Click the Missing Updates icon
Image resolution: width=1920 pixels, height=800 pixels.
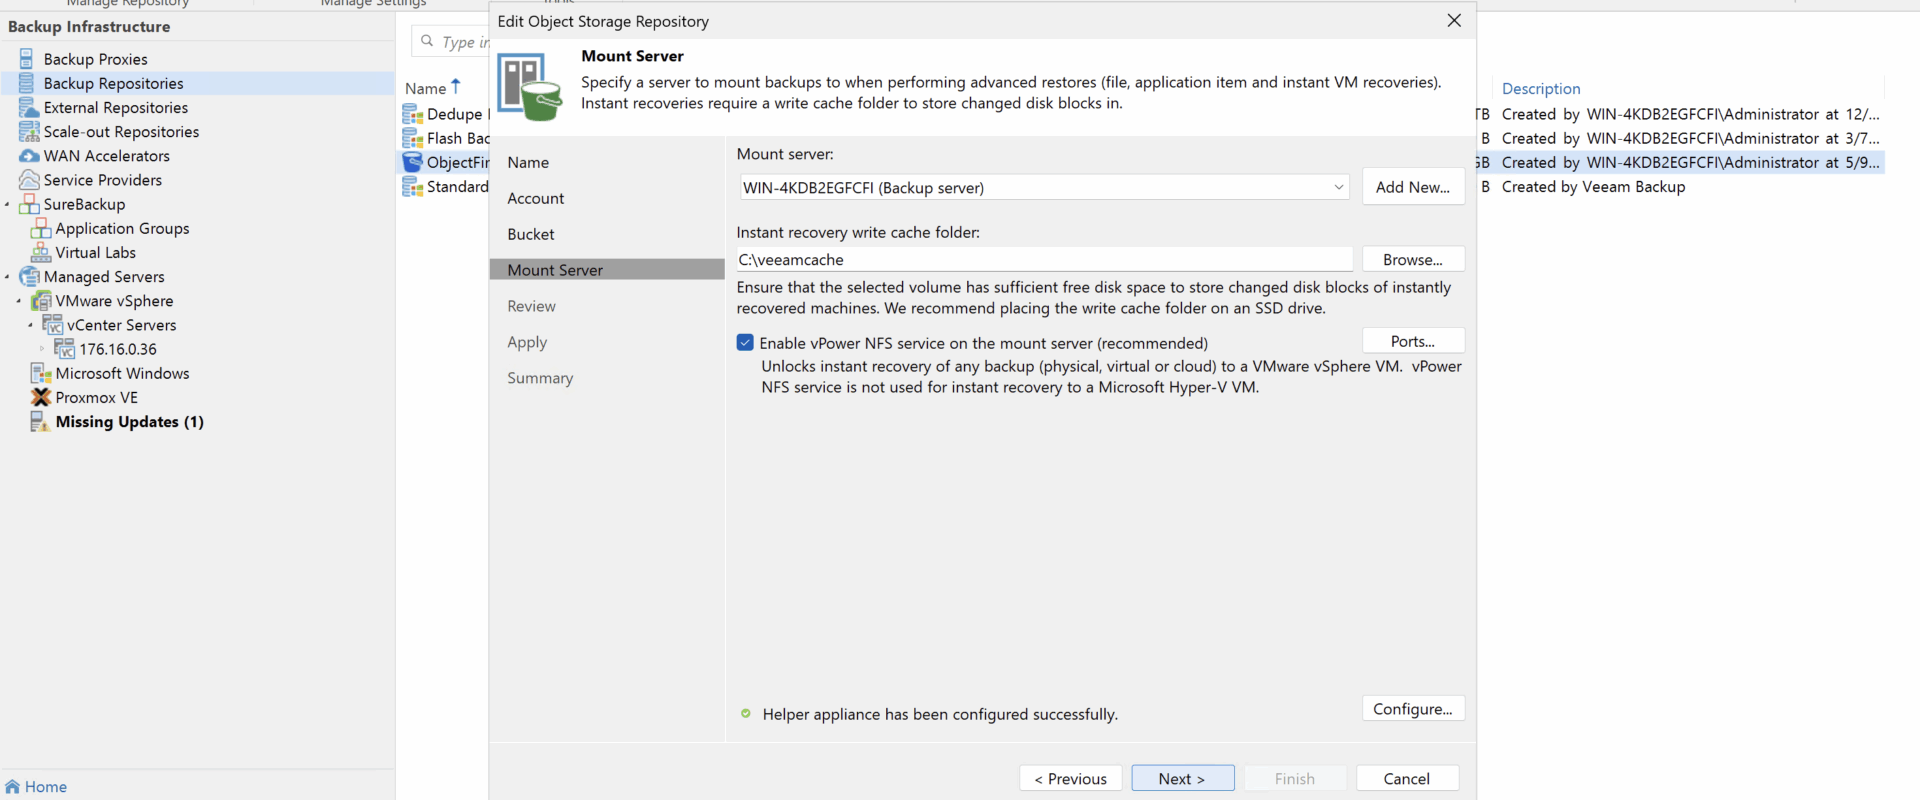click(x=40, y=421)
